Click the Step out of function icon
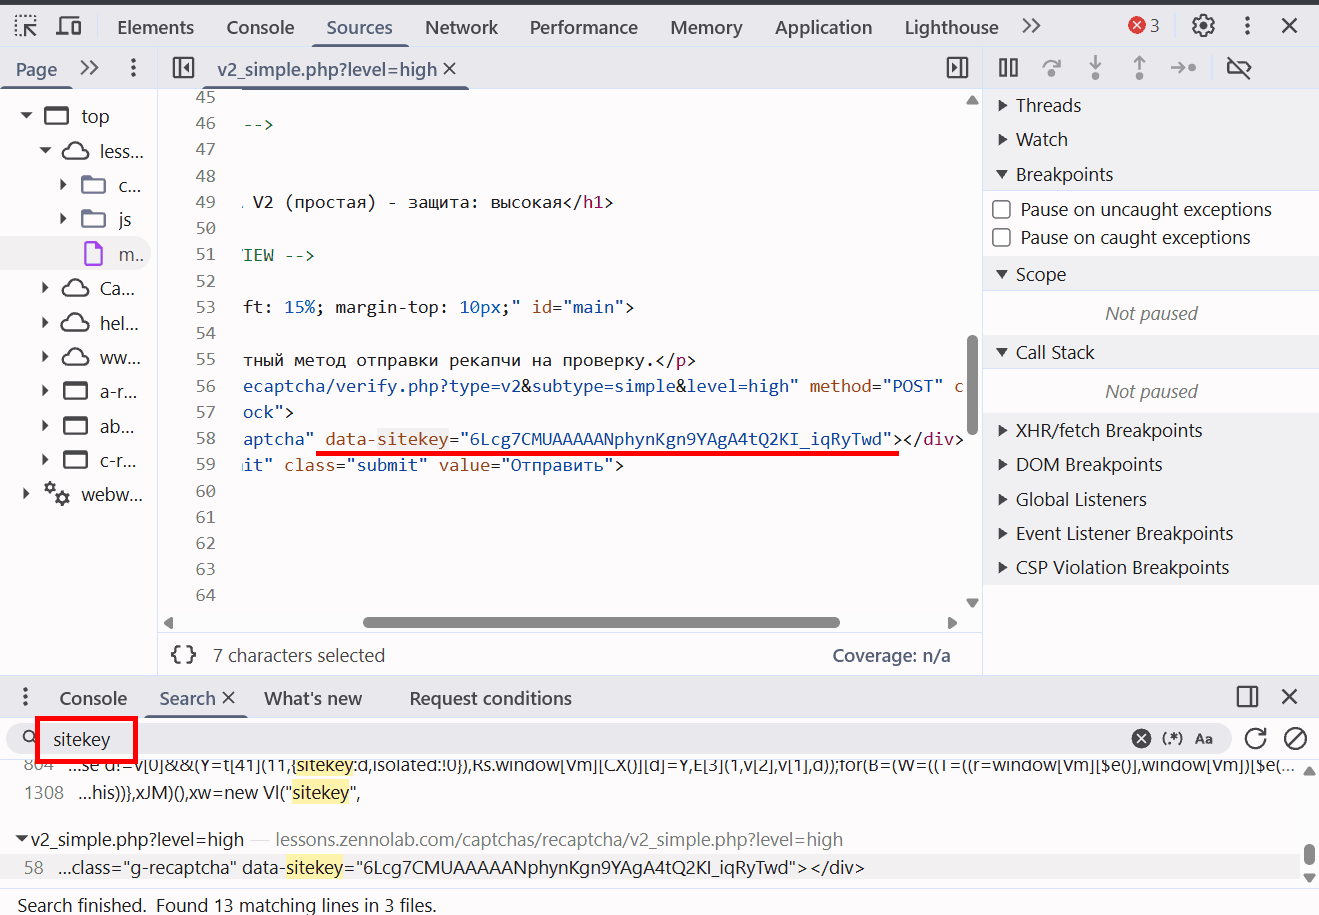The image size is (1319, 915). click(1139, 68)
